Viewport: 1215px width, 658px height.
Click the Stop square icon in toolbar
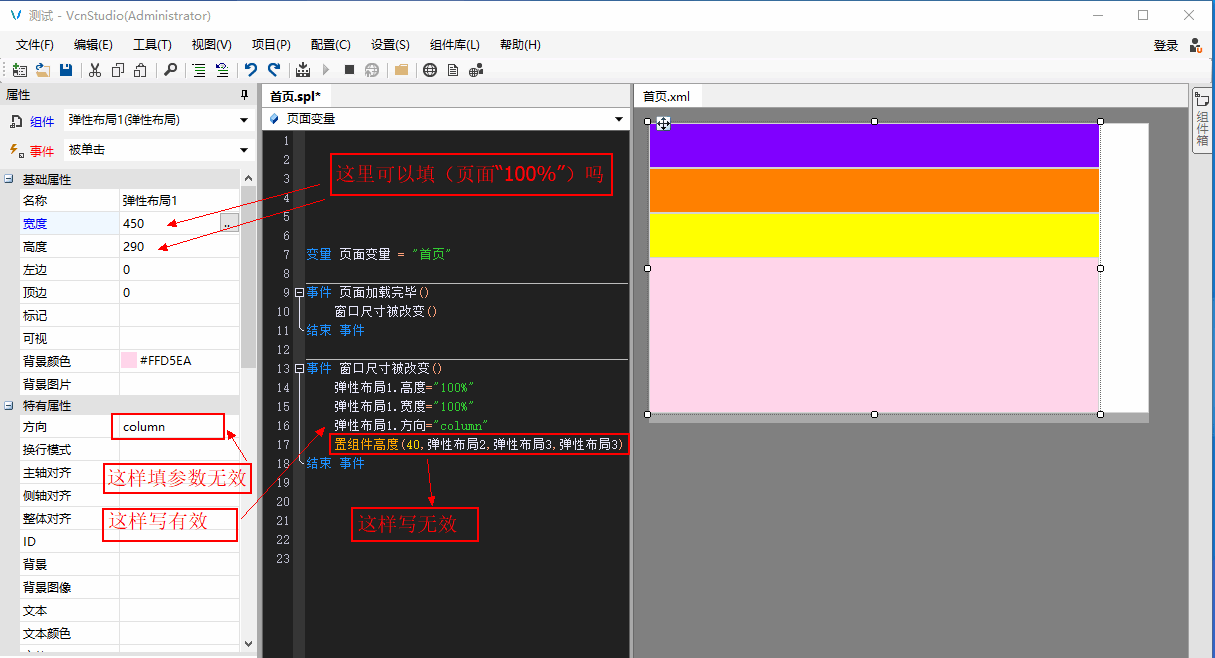(349, 70)
